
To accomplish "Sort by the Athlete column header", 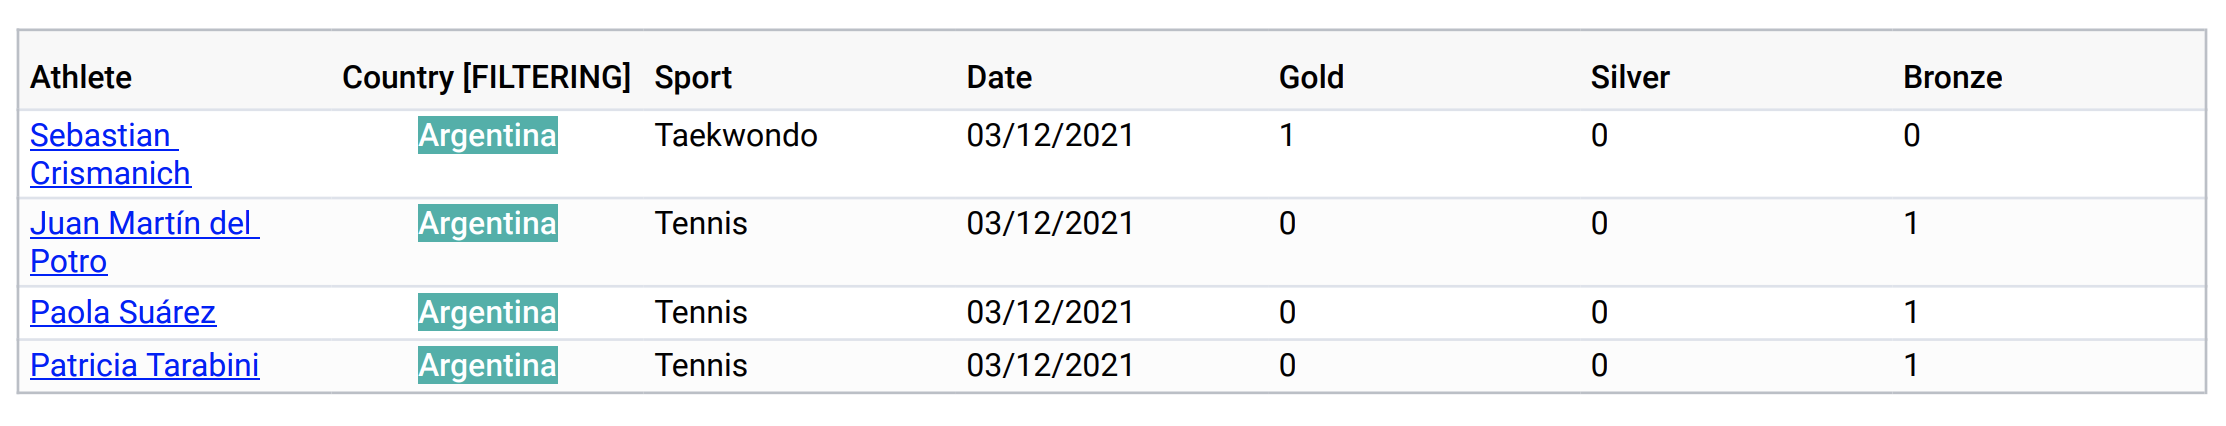I will pyautogui.click(x=81, y=77).
